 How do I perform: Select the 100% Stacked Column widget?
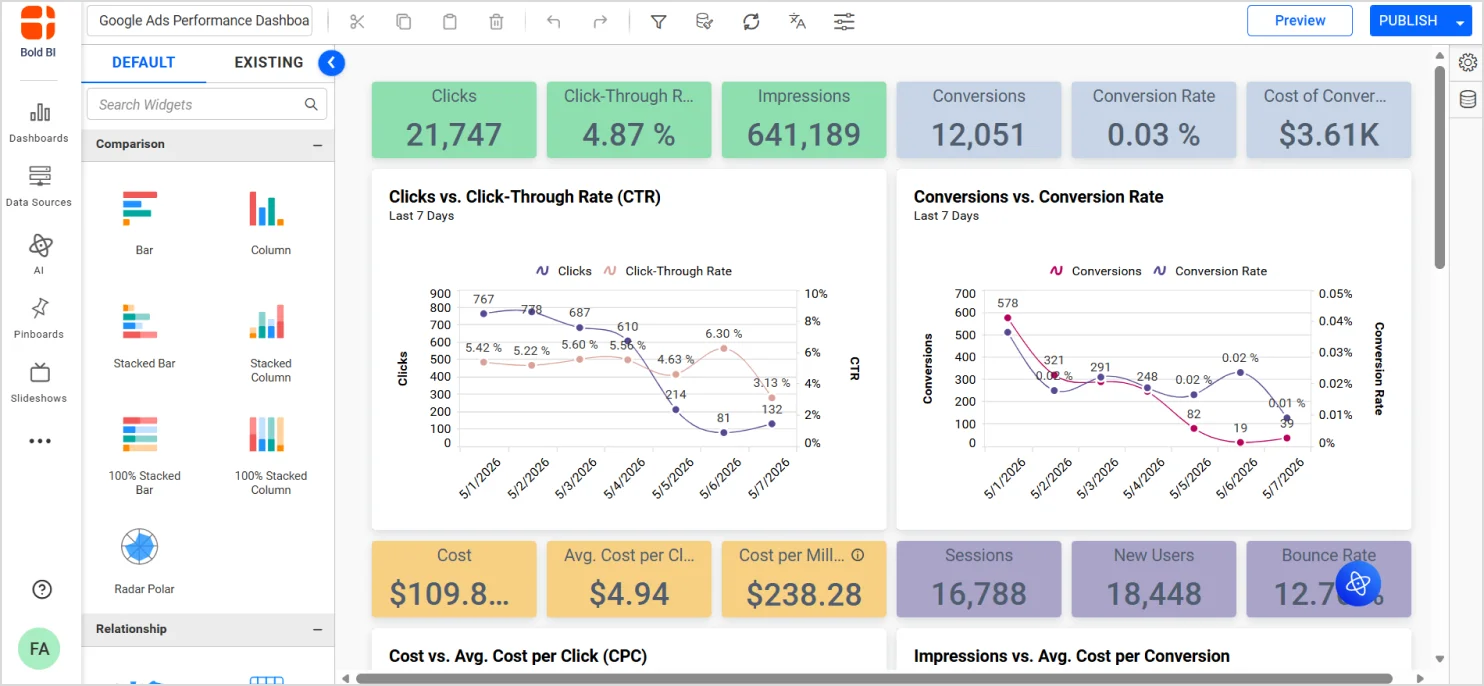(x=270, y=455)
